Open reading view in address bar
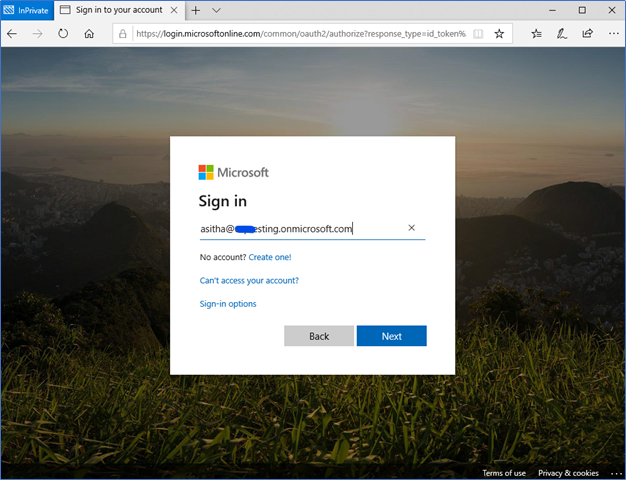Image resolution: width=626 pixels, height=480 pixels. click(x=478, y=34)
